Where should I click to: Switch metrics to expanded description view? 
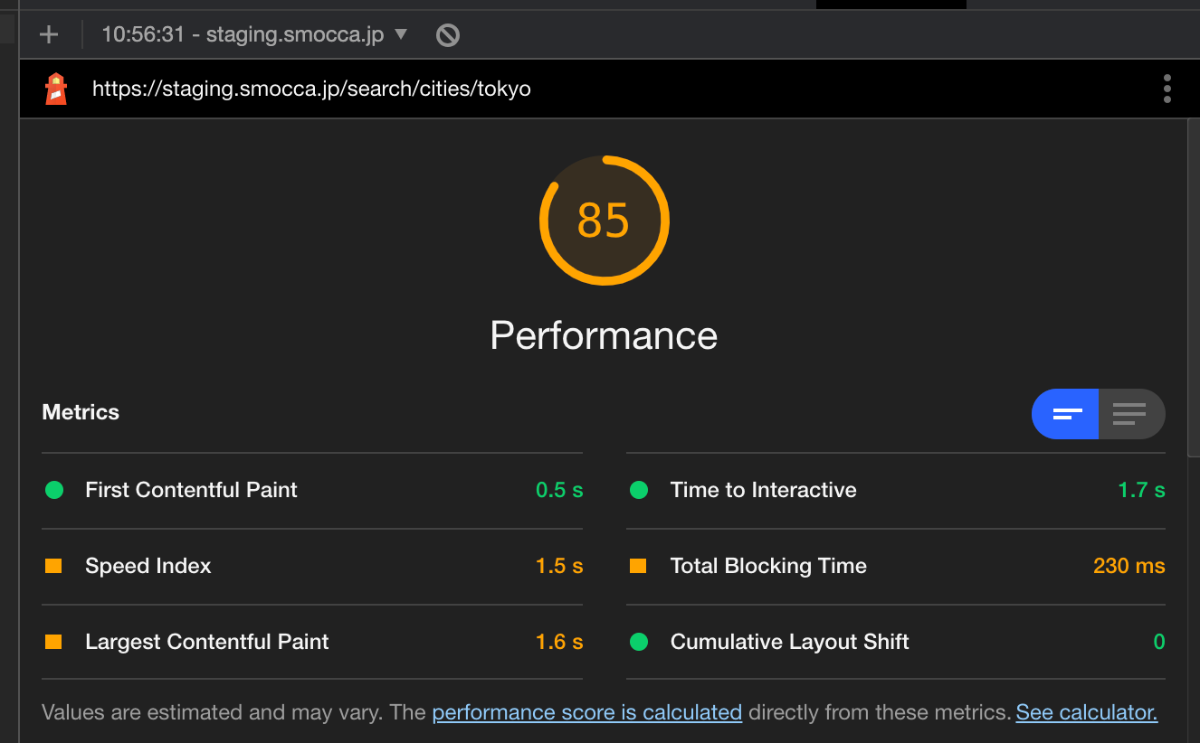click(1131, 414)
